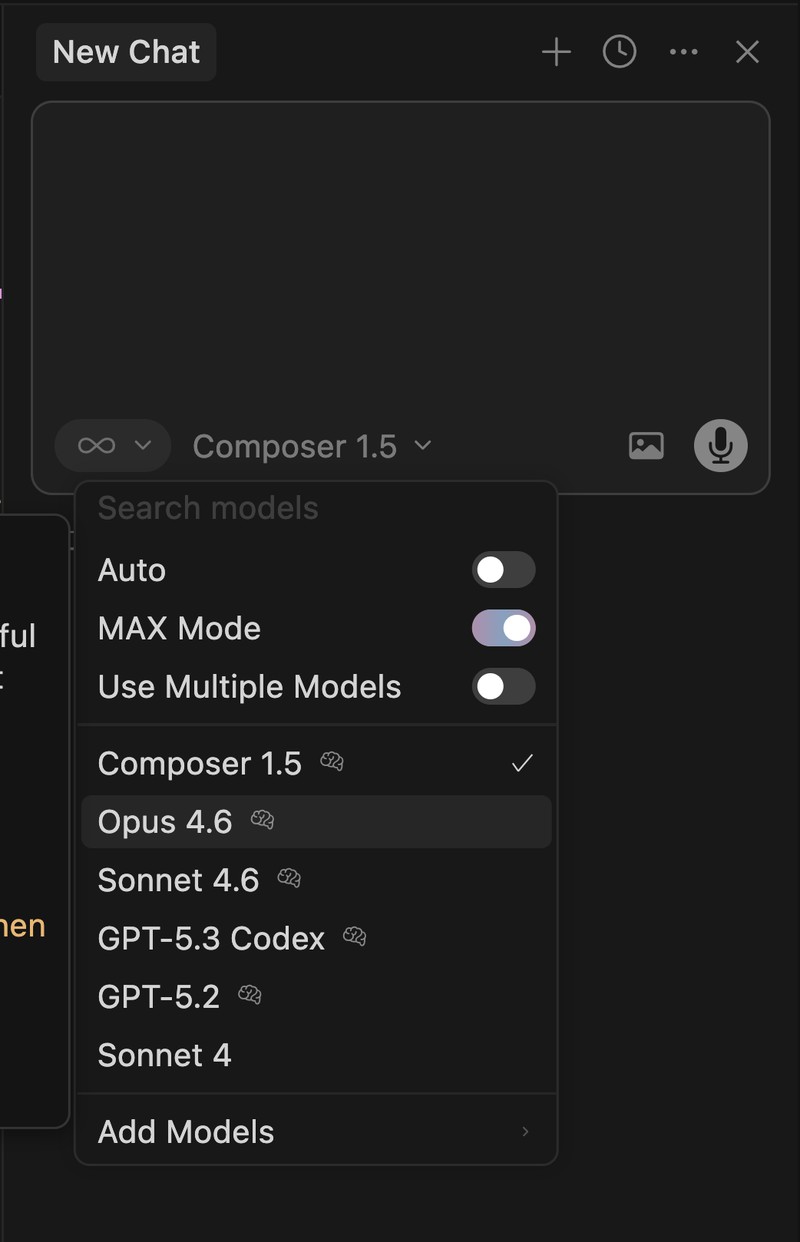The width and height of the screenshot is (800, 1242).
Task: Click the New Chat tab label
Action: click(126, 52)
